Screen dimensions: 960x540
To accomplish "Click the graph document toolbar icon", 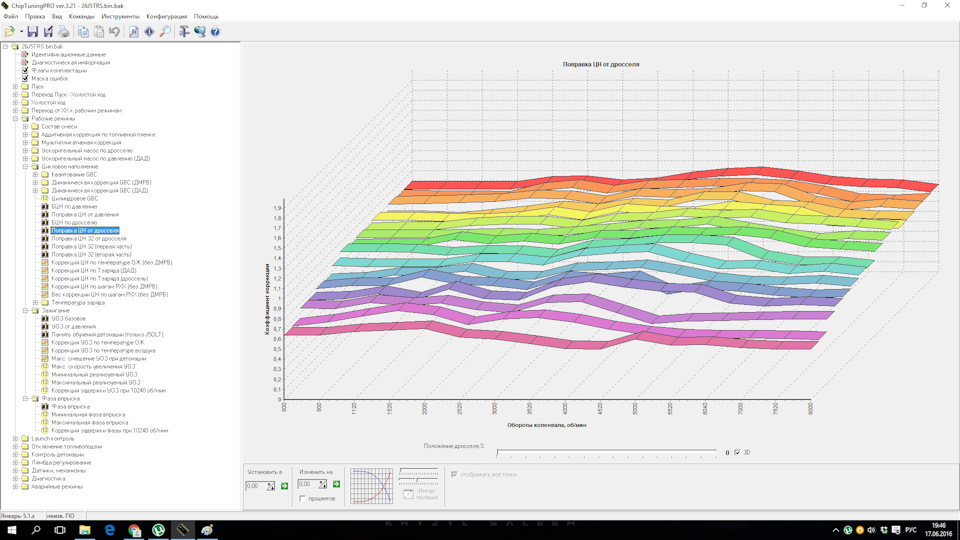I will point(134,32).
